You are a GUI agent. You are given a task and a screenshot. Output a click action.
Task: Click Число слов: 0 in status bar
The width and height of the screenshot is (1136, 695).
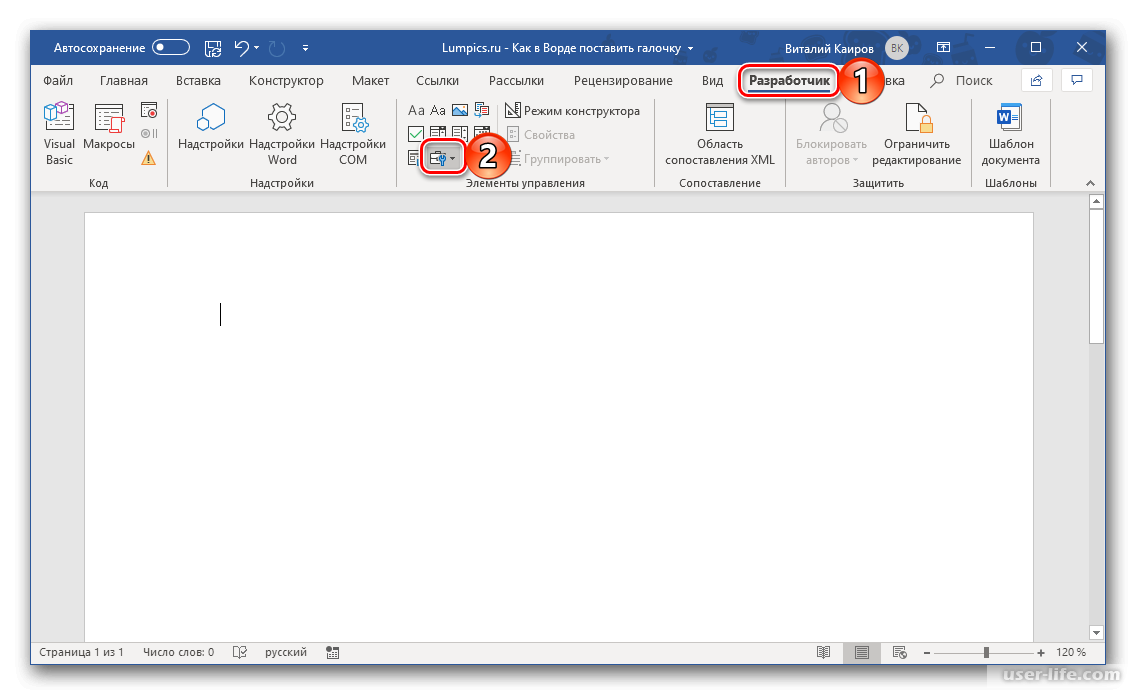(x=178, y=652)
